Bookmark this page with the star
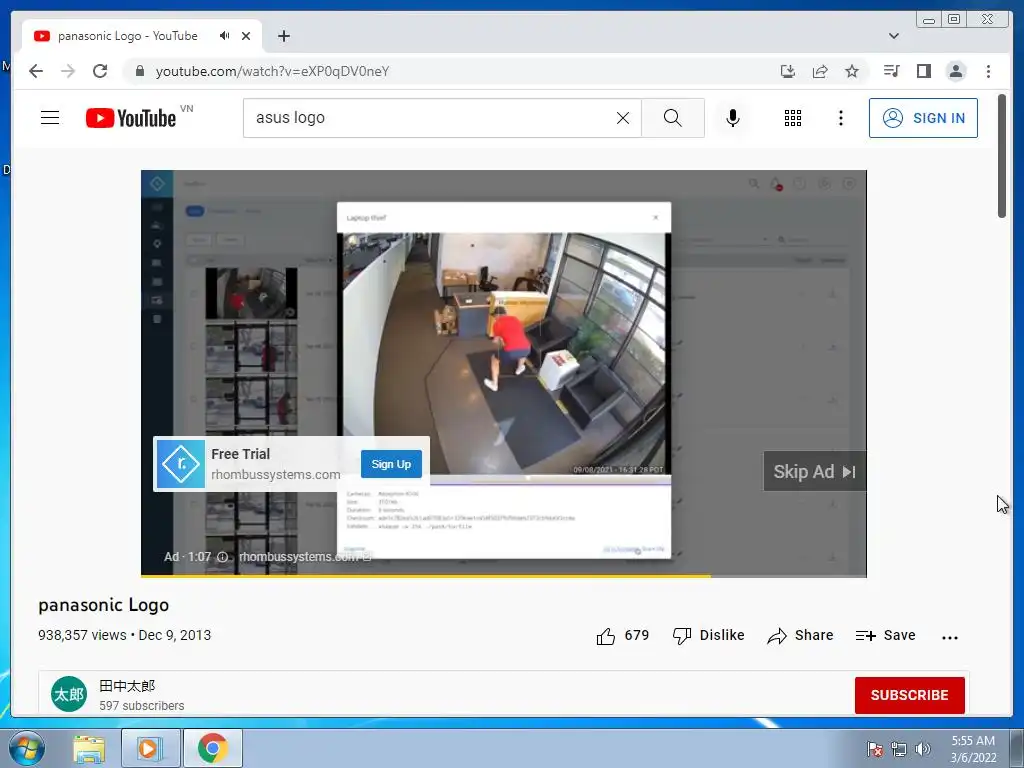Viewport: 1024px width, 768px height. [x=852, y=71]
